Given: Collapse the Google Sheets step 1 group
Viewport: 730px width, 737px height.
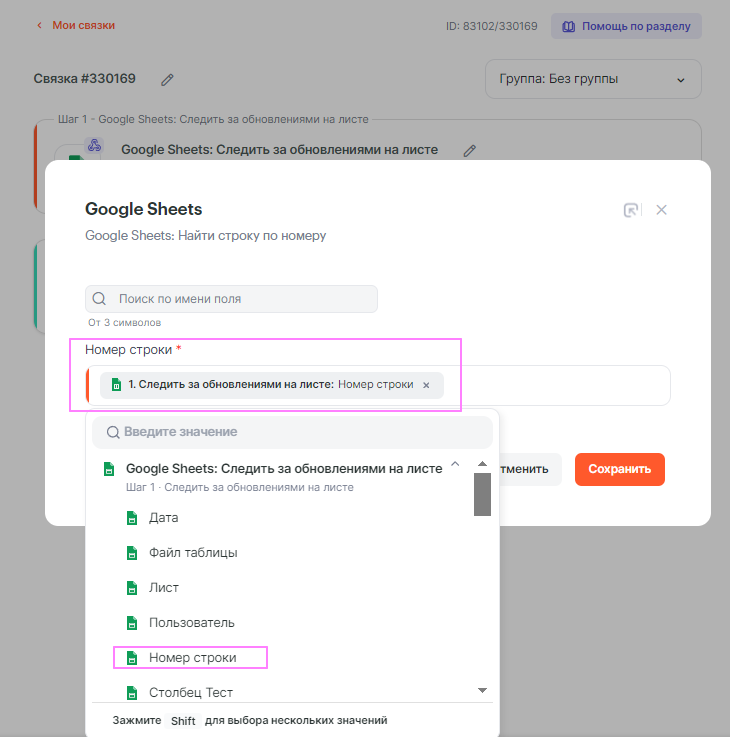Looking at the screenshot, I should pos(455,464).
